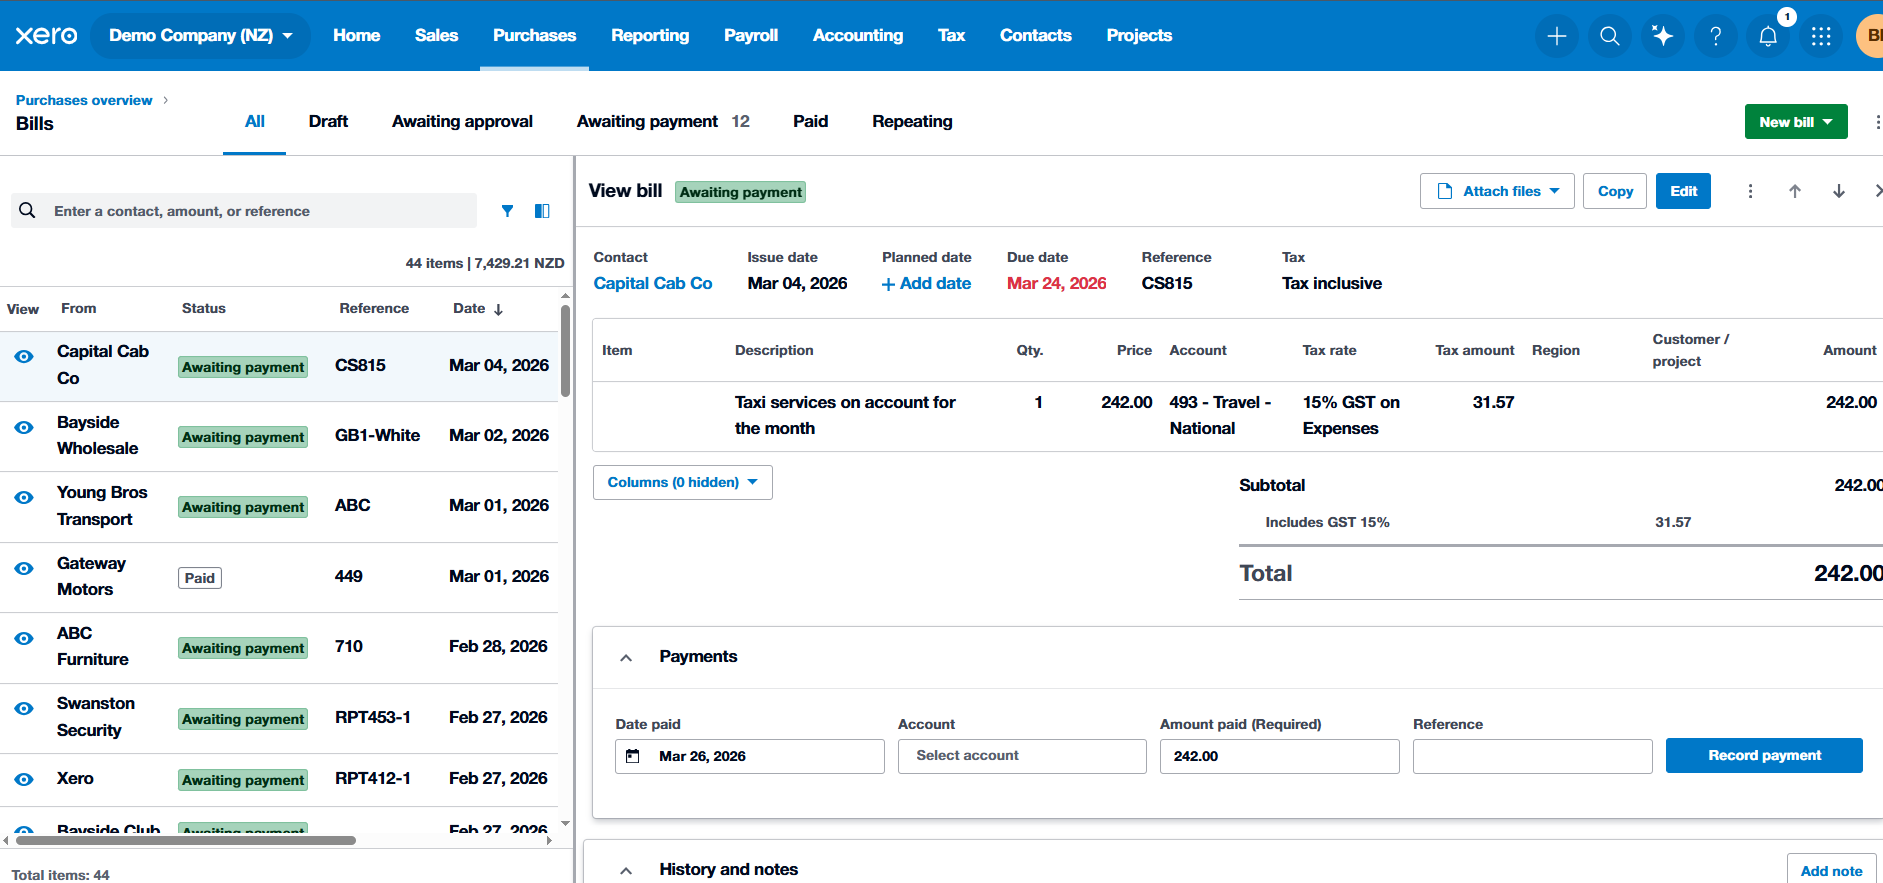Open the app launcher grid icon
Viewport: 1883px width, 883px height.
pyautogui.click(x=1820, y=36)
